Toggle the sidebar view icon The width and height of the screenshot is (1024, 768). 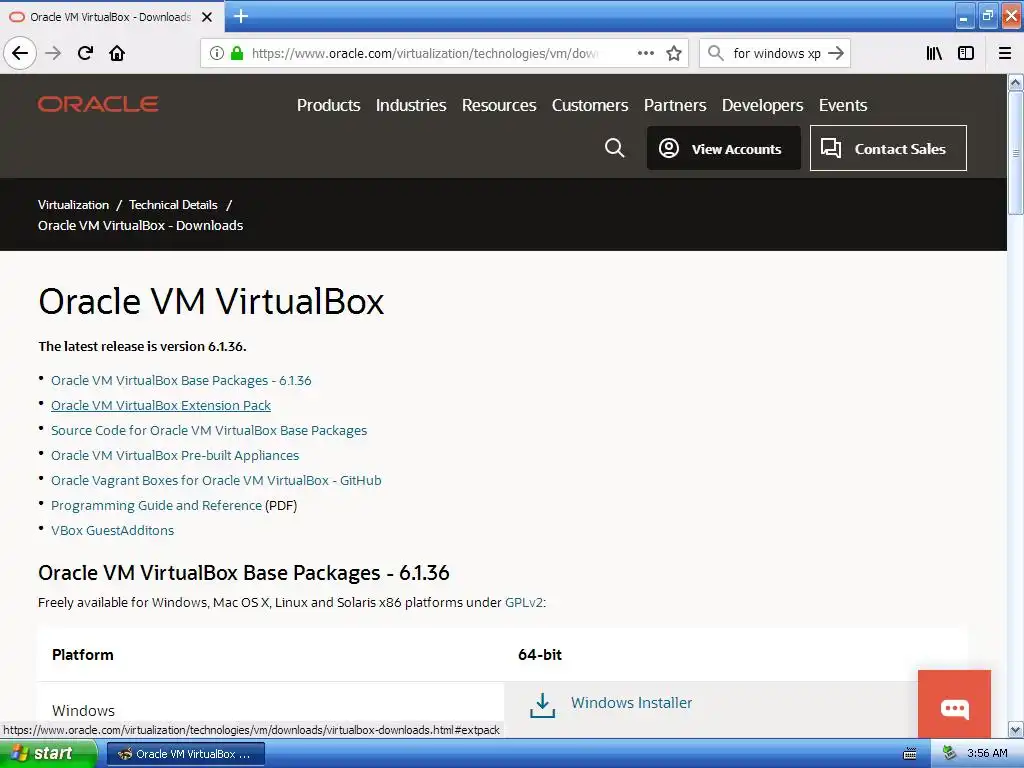(x=966, y=53)
